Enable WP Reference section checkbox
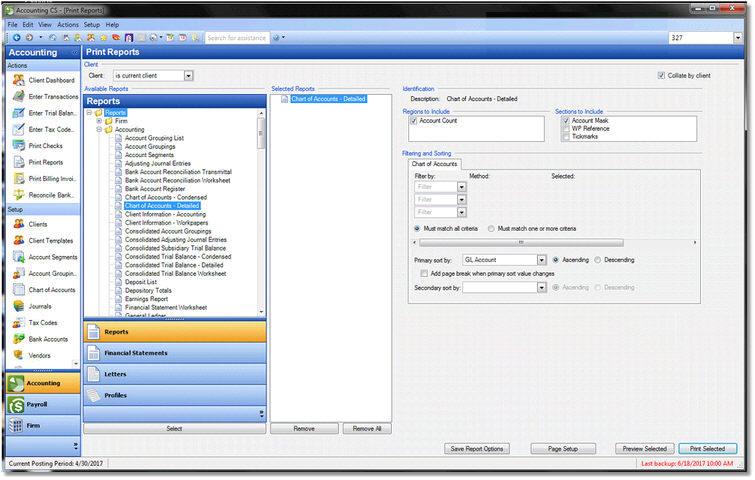Screen dimensions: 755x480 tap(566, 129)
